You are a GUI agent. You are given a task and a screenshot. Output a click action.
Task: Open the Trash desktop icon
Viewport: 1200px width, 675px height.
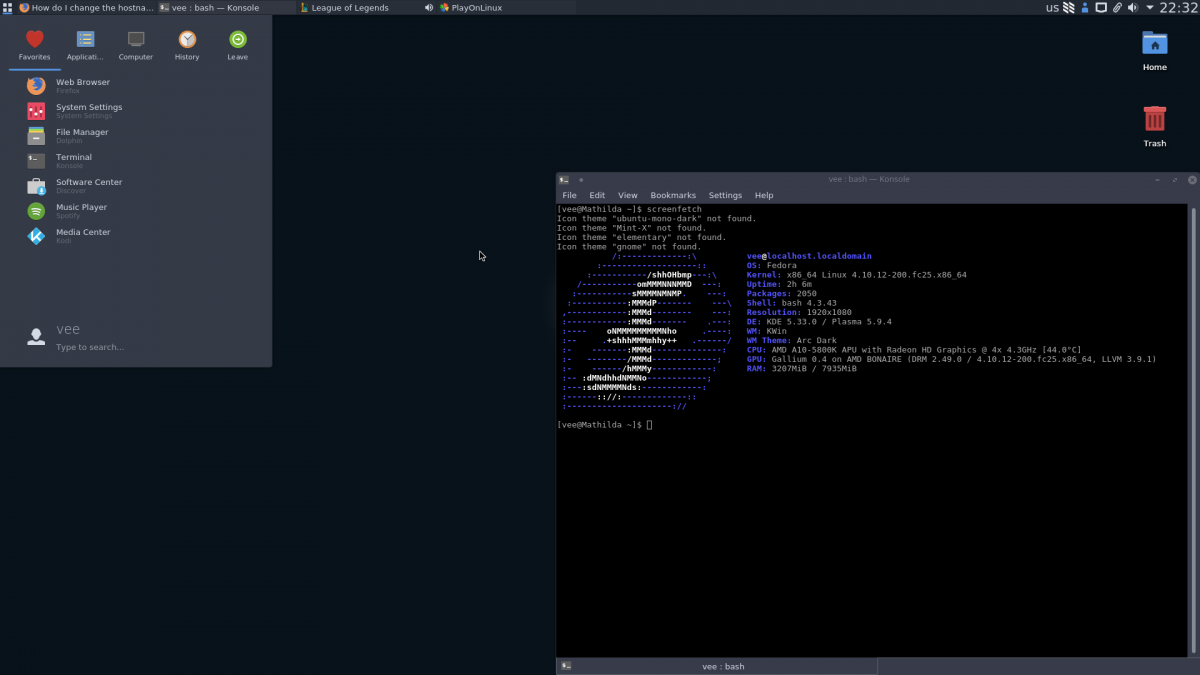click(1155, 127)
